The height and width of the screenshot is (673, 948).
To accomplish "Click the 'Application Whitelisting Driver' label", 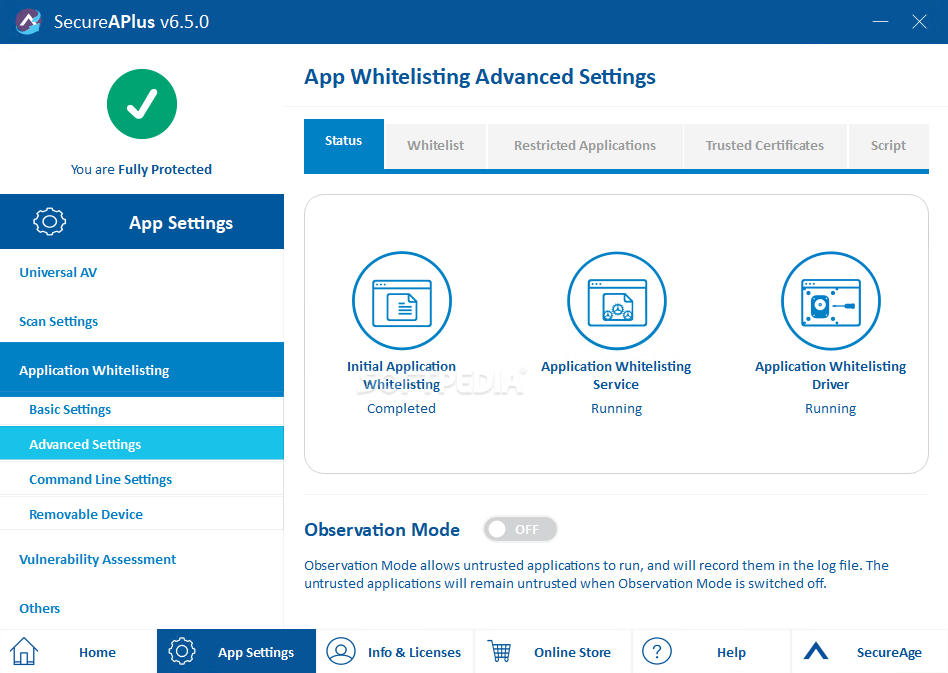I will tap(831, 375).
